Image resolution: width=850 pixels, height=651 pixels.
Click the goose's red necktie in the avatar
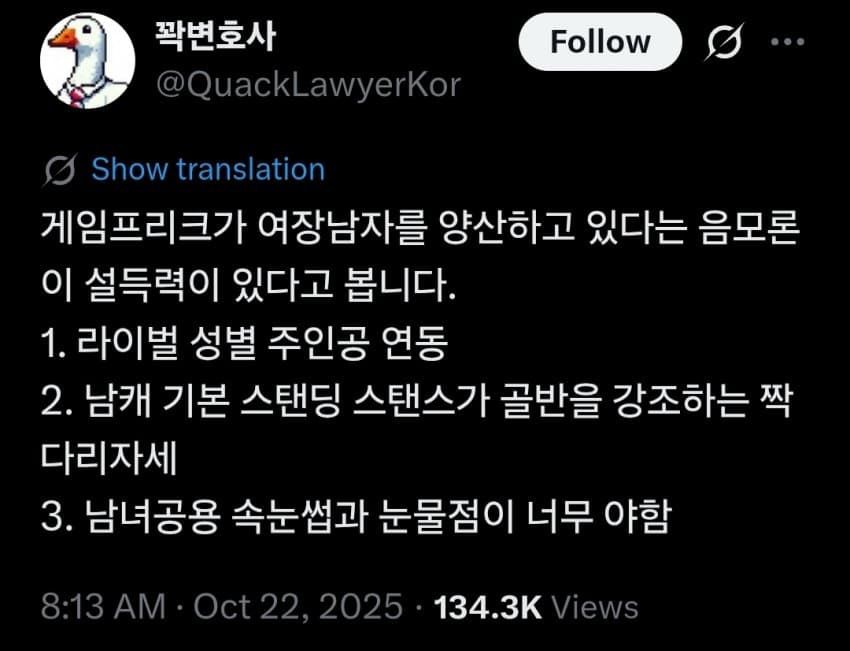[x=75, y=96]
